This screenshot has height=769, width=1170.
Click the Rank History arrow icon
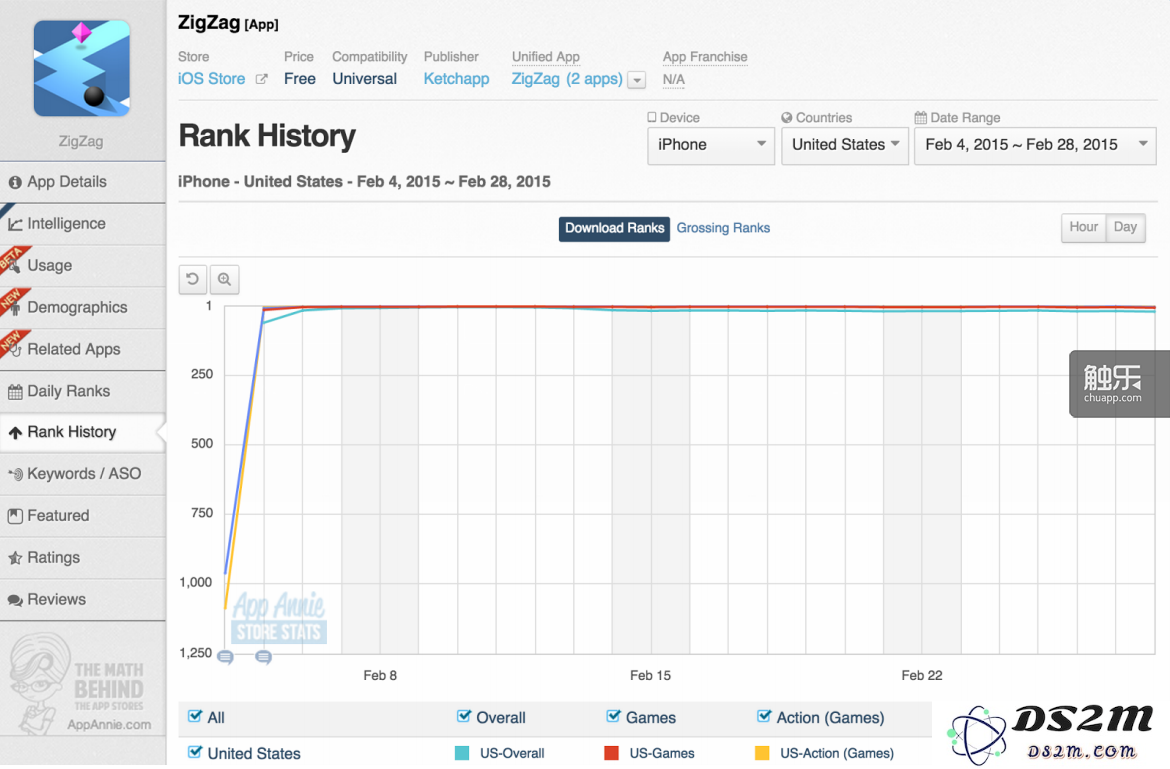tap(15, 433)
